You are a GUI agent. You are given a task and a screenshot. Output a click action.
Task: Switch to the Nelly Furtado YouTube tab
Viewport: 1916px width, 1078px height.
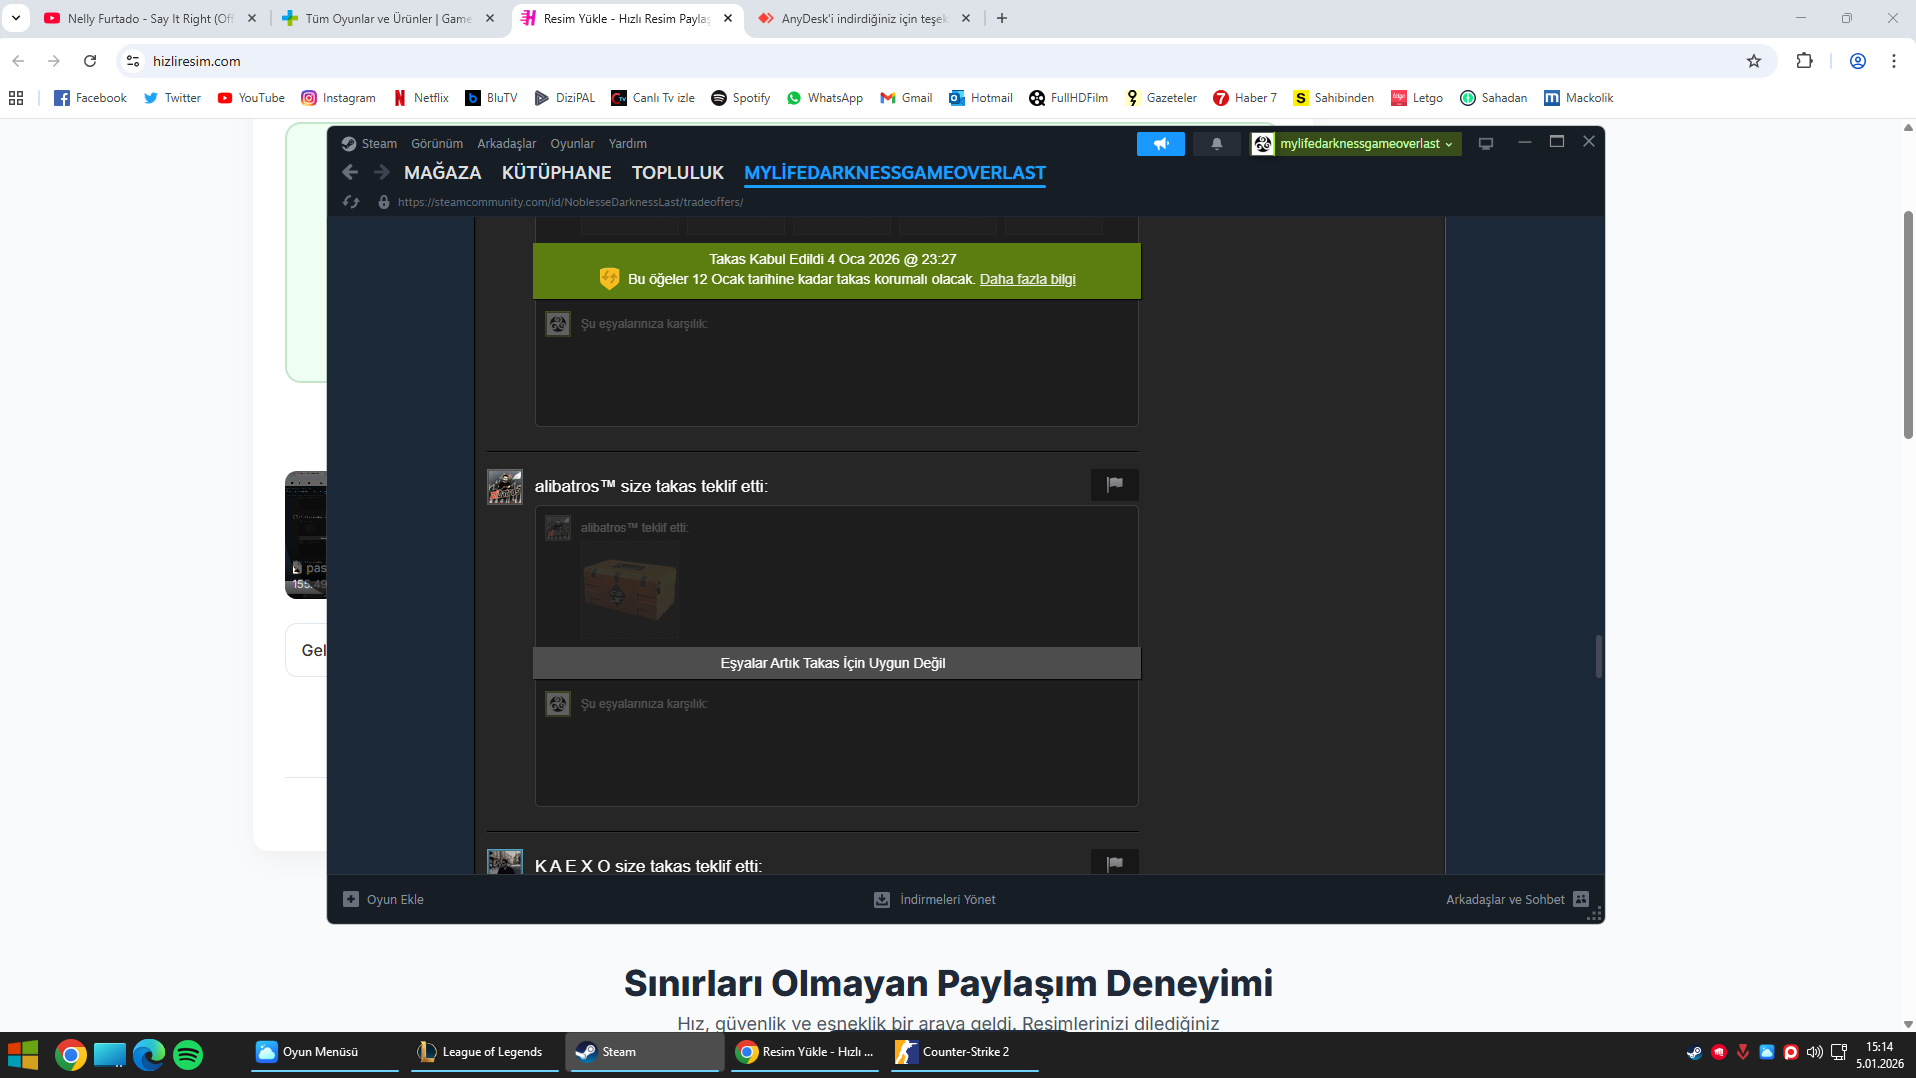coord(149,18)
